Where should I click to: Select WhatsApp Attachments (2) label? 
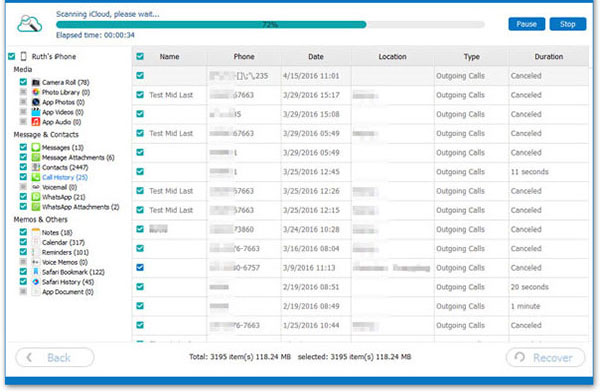(80, 207)
